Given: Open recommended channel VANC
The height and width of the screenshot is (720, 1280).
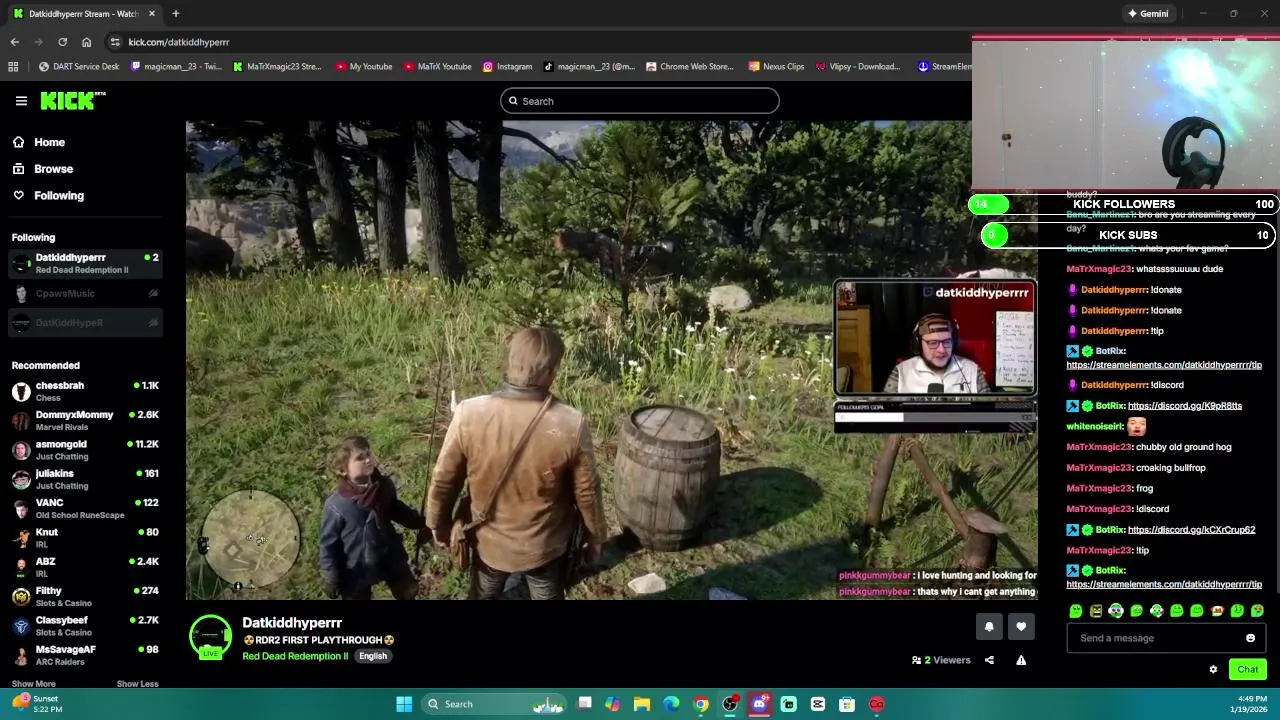Looking at the screenshot, I should [x=84, y=508].
